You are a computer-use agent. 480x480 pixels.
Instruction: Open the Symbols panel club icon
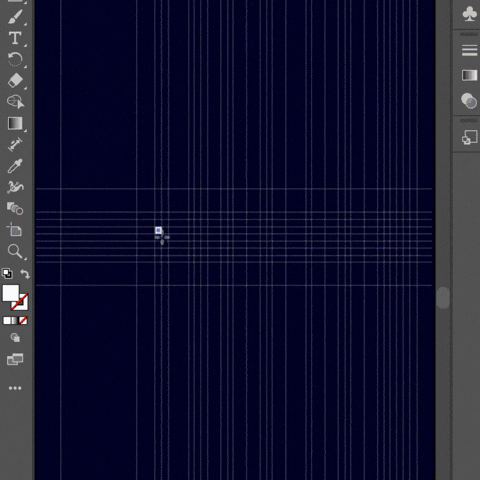coord(469,14)
